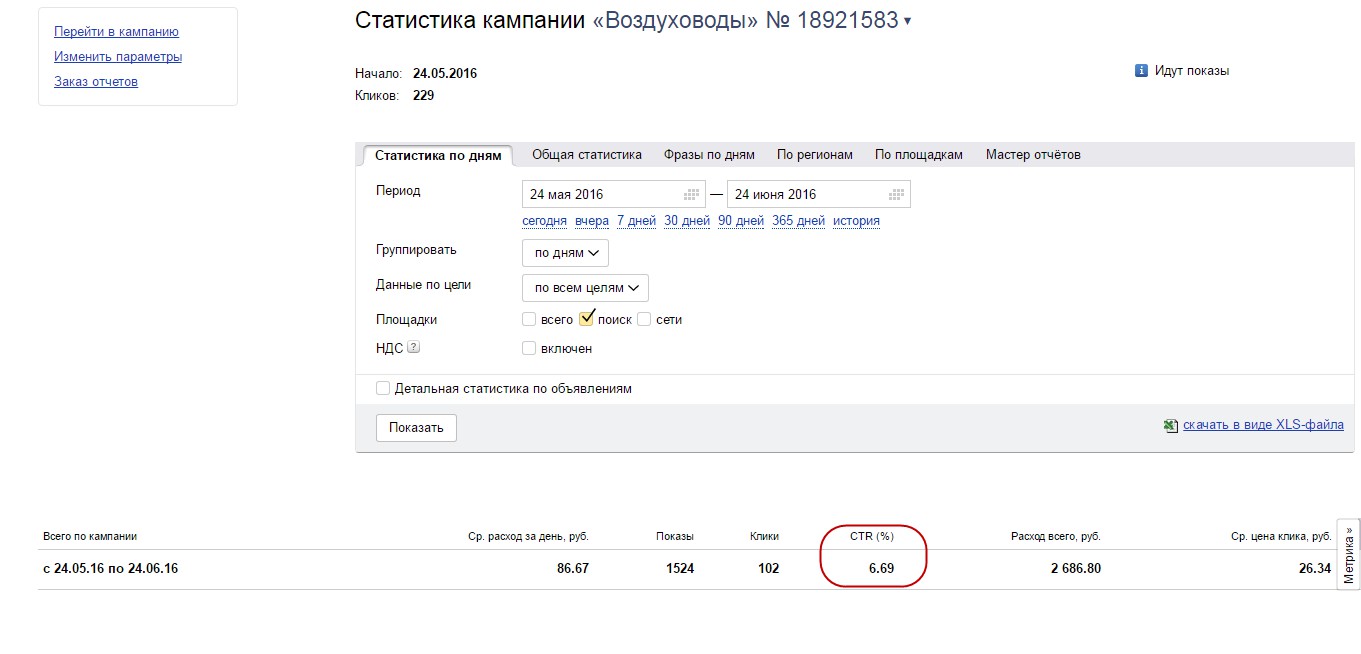
Task: Switch to the 'По регионам' tab
Action: (x=815, y=155)
